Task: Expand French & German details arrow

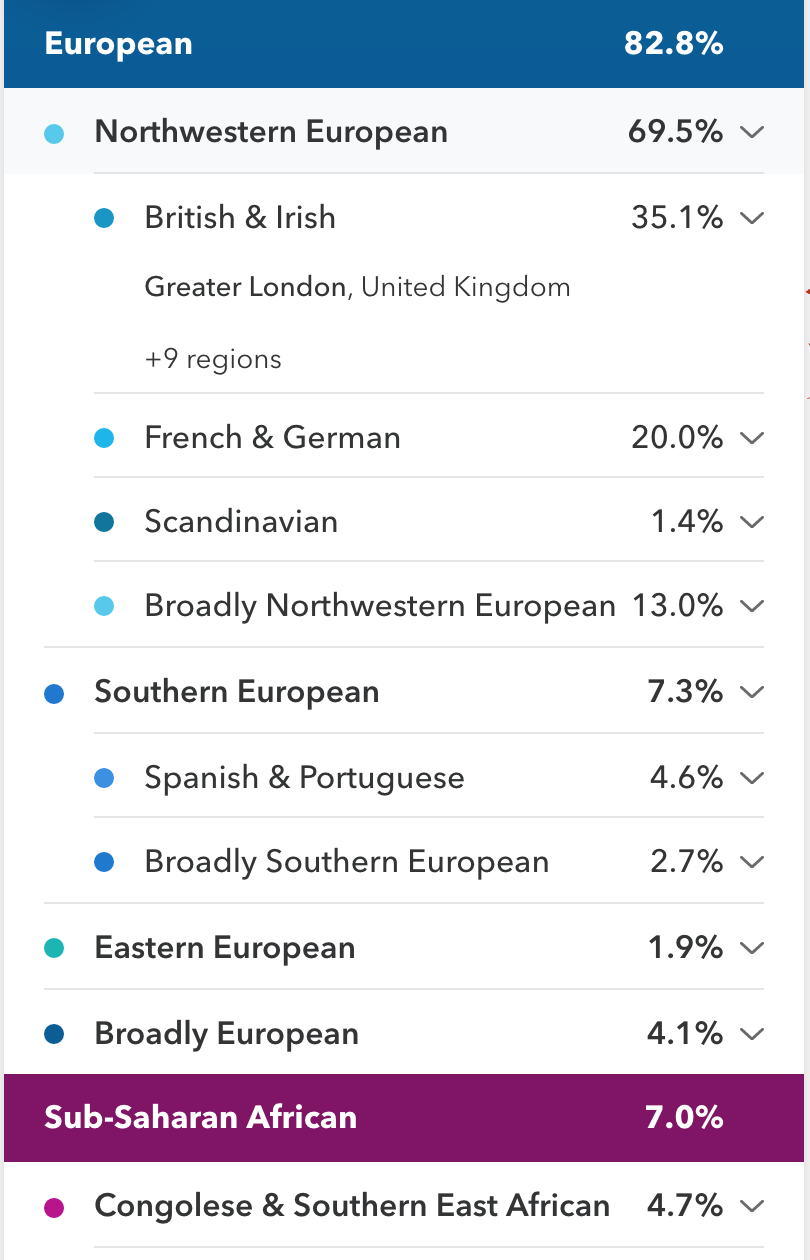Action: (753, 438)
